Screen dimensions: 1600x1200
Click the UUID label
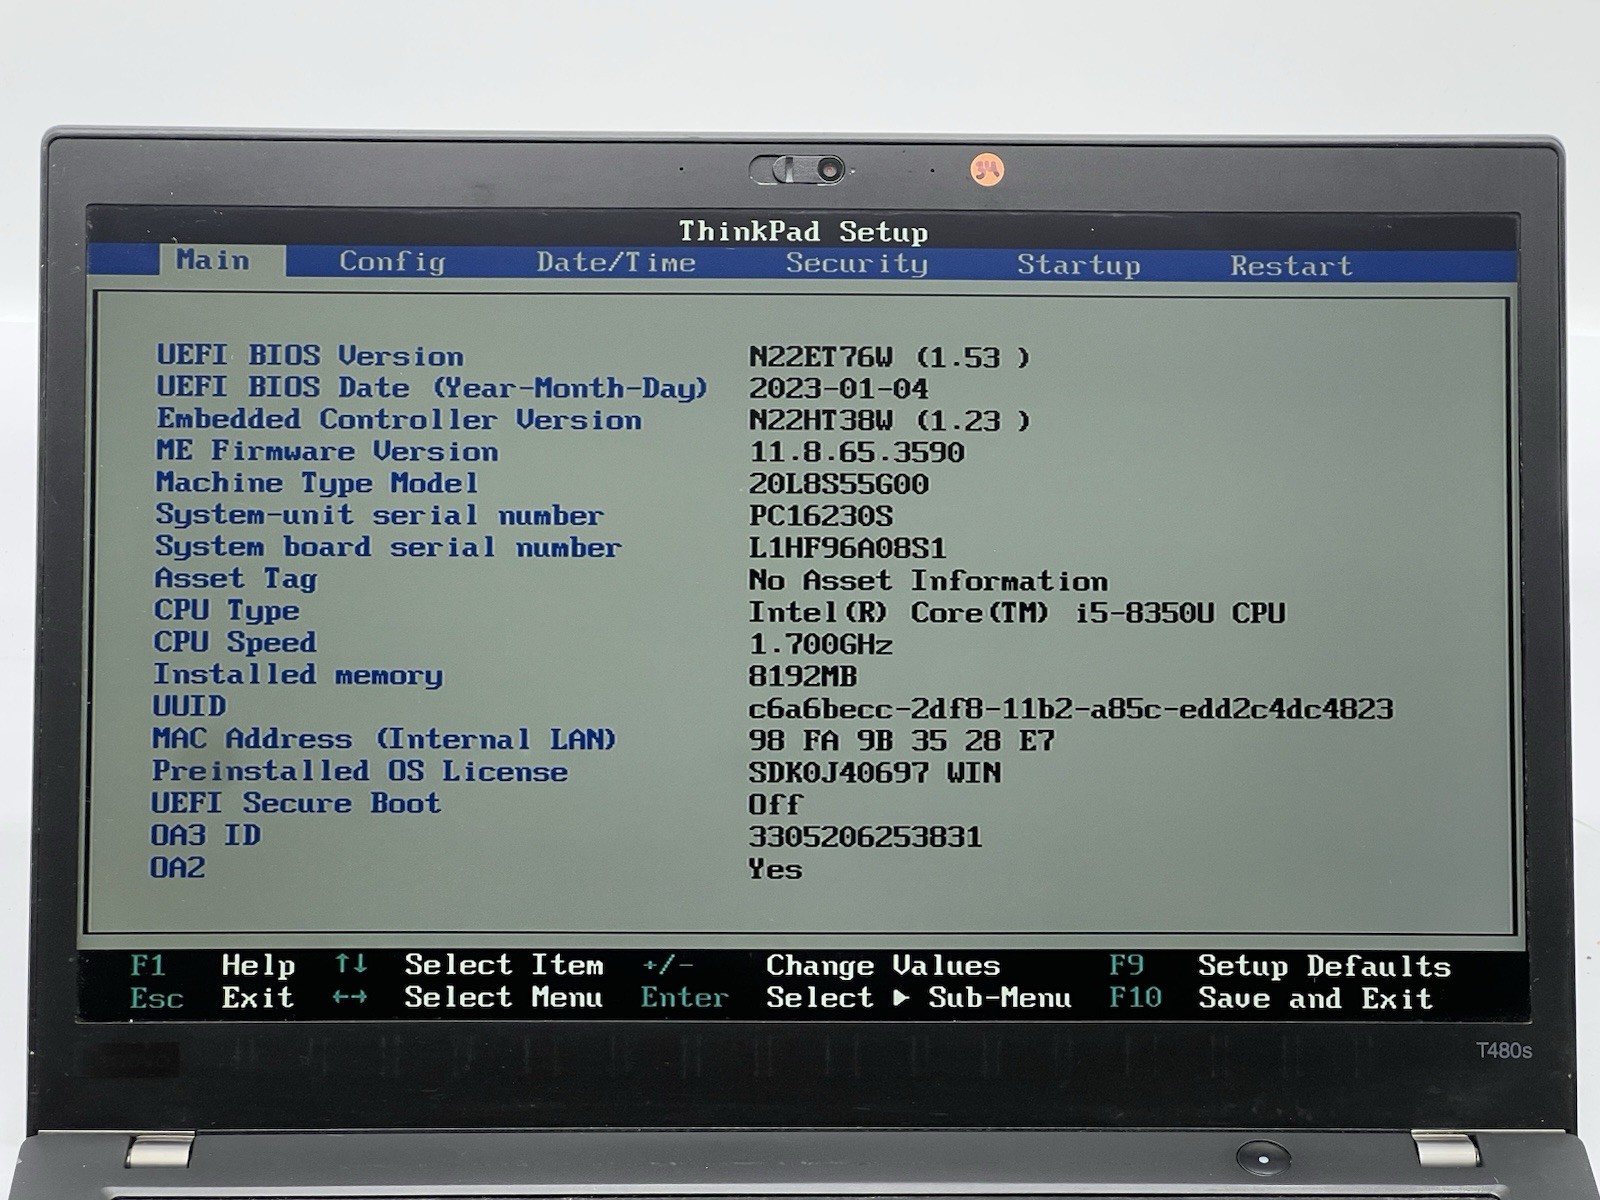[x=189, y=706]
